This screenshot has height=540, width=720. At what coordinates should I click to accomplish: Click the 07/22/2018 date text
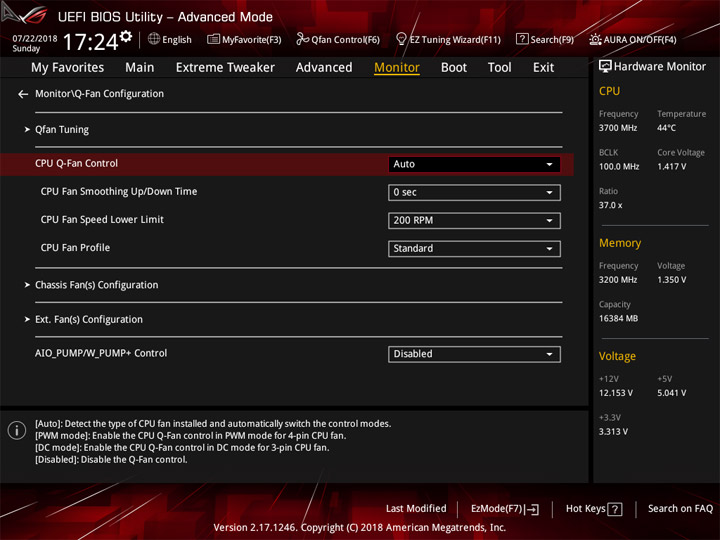35,39
